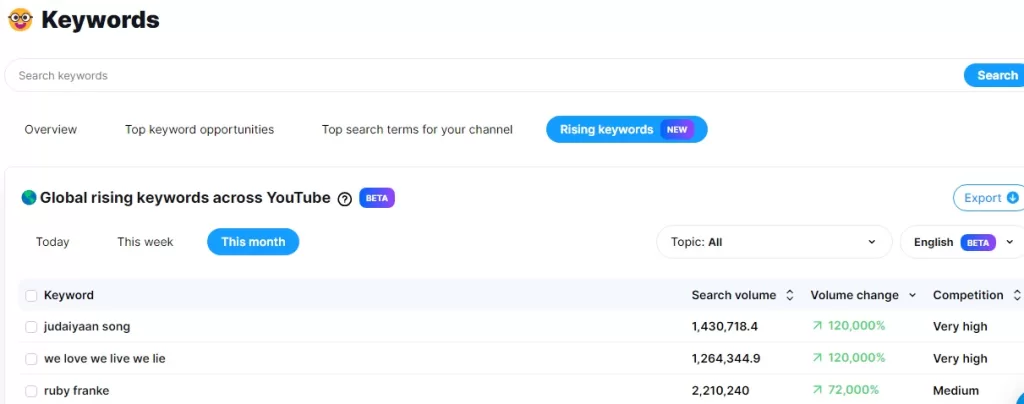Click the globe icon beside Global rising keywords
The width and height of the screenshot is (1024, 404).
point(29,198)
